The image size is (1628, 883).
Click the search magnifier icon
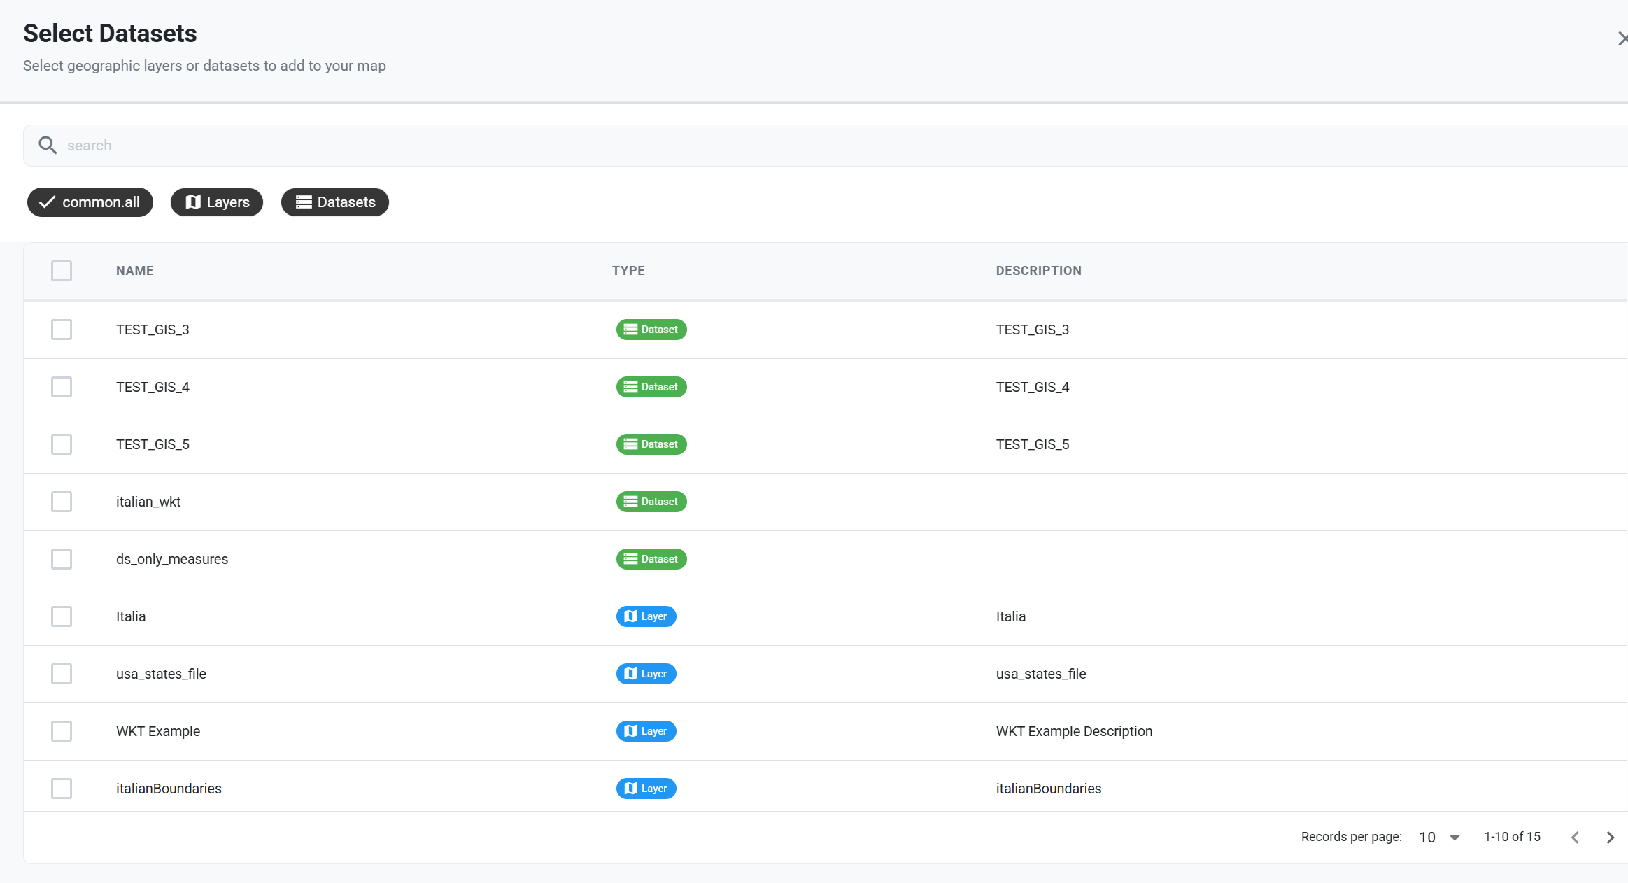47,145
